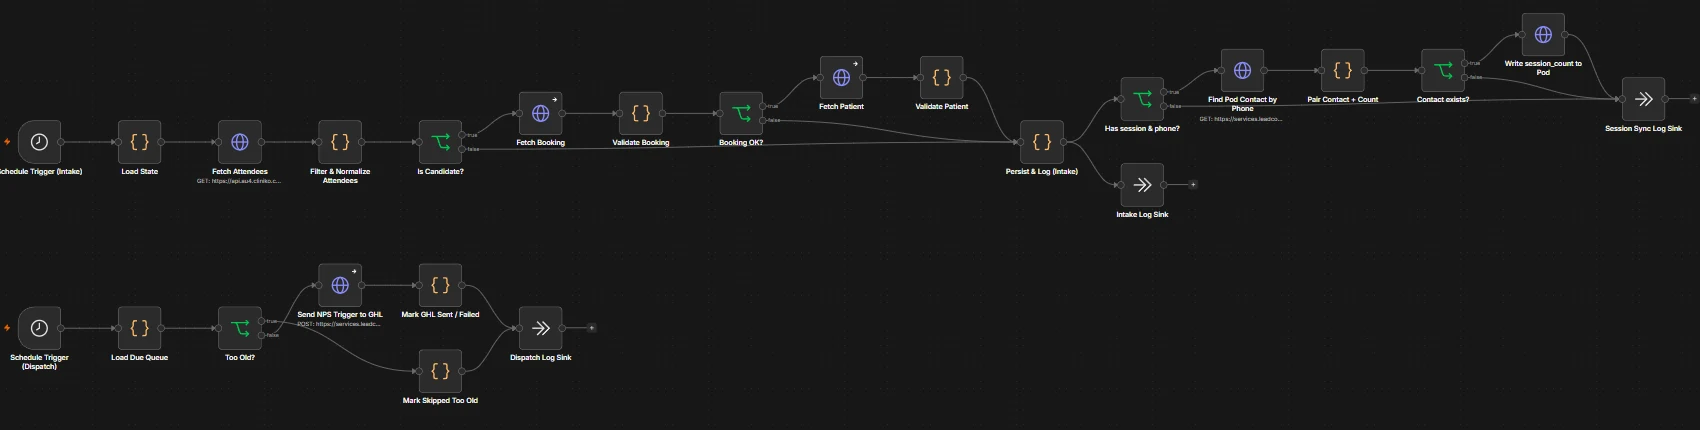Click the GET URL subtitle under Fetch Attendees

tap(240, 182)
